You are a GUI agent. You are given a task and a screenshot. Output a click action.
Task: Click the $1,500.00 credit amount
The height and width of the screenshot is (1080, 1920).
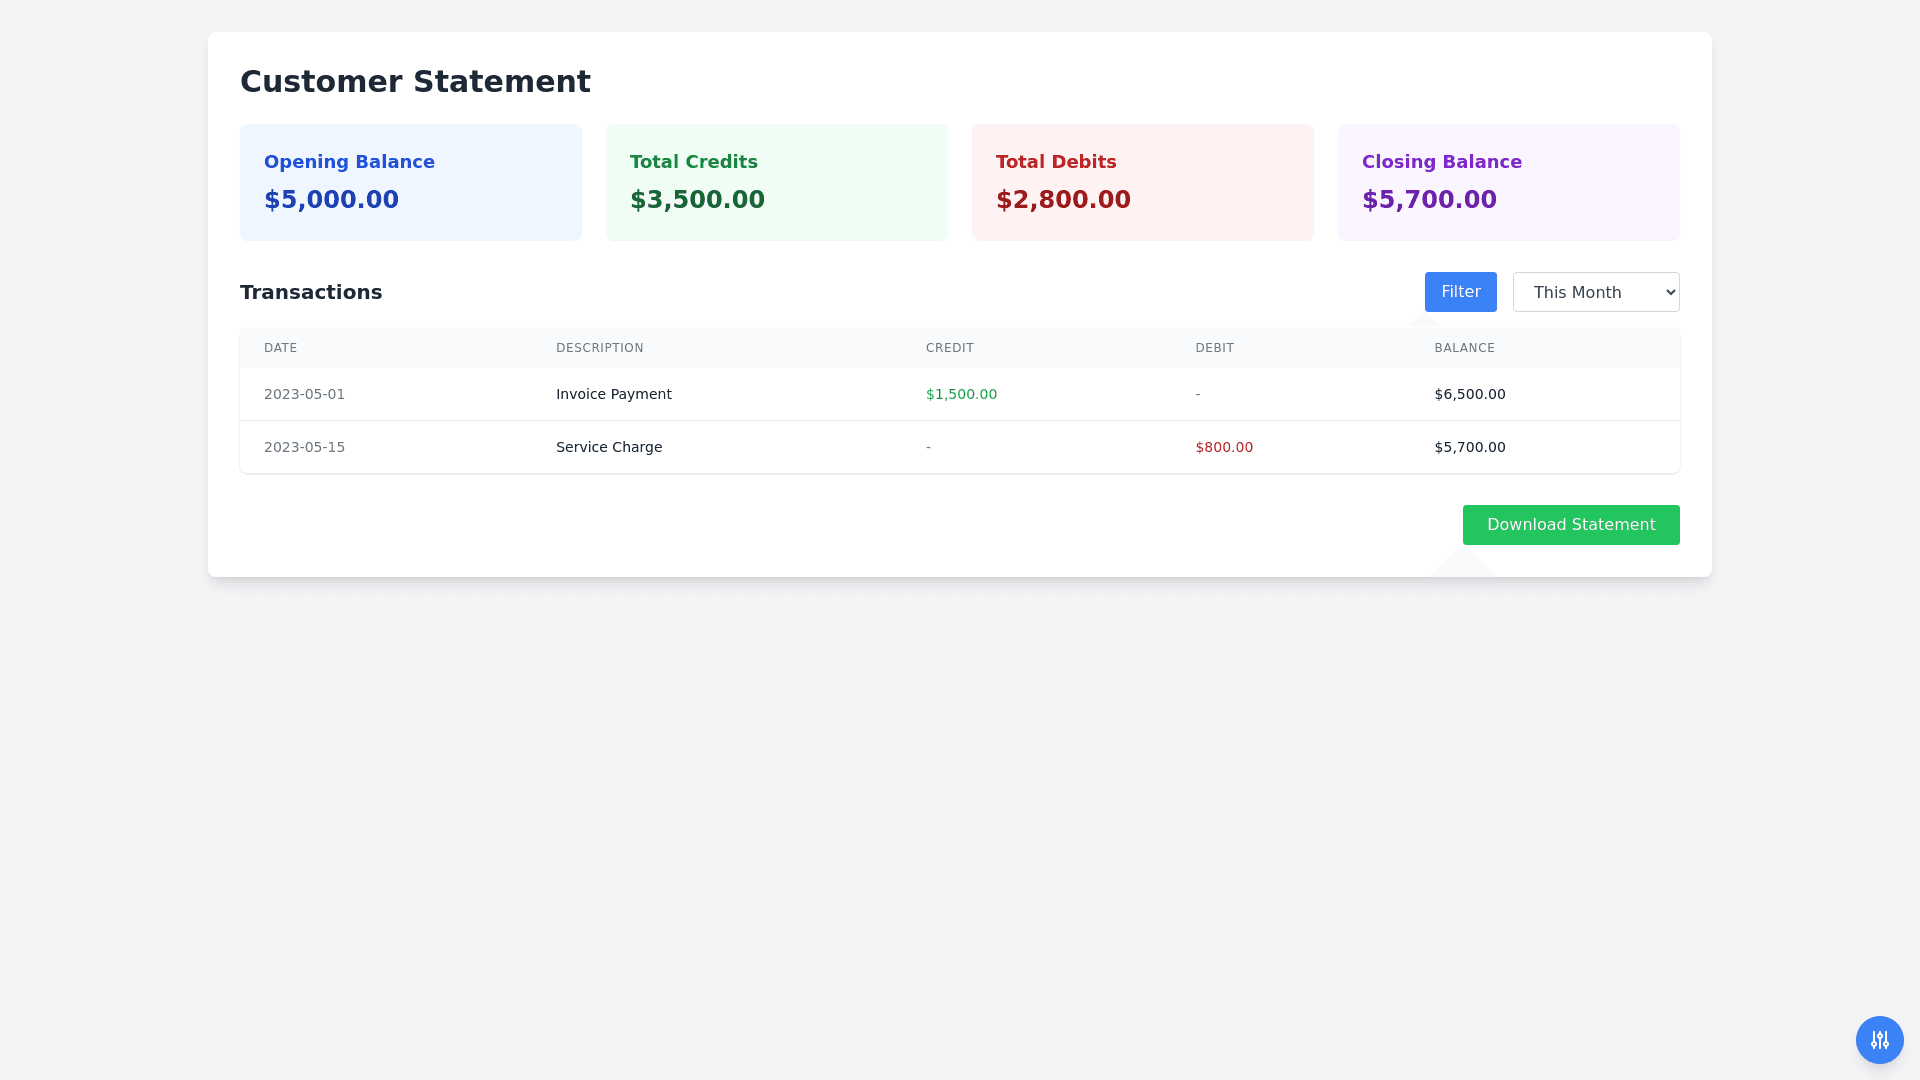coord(961,394)
